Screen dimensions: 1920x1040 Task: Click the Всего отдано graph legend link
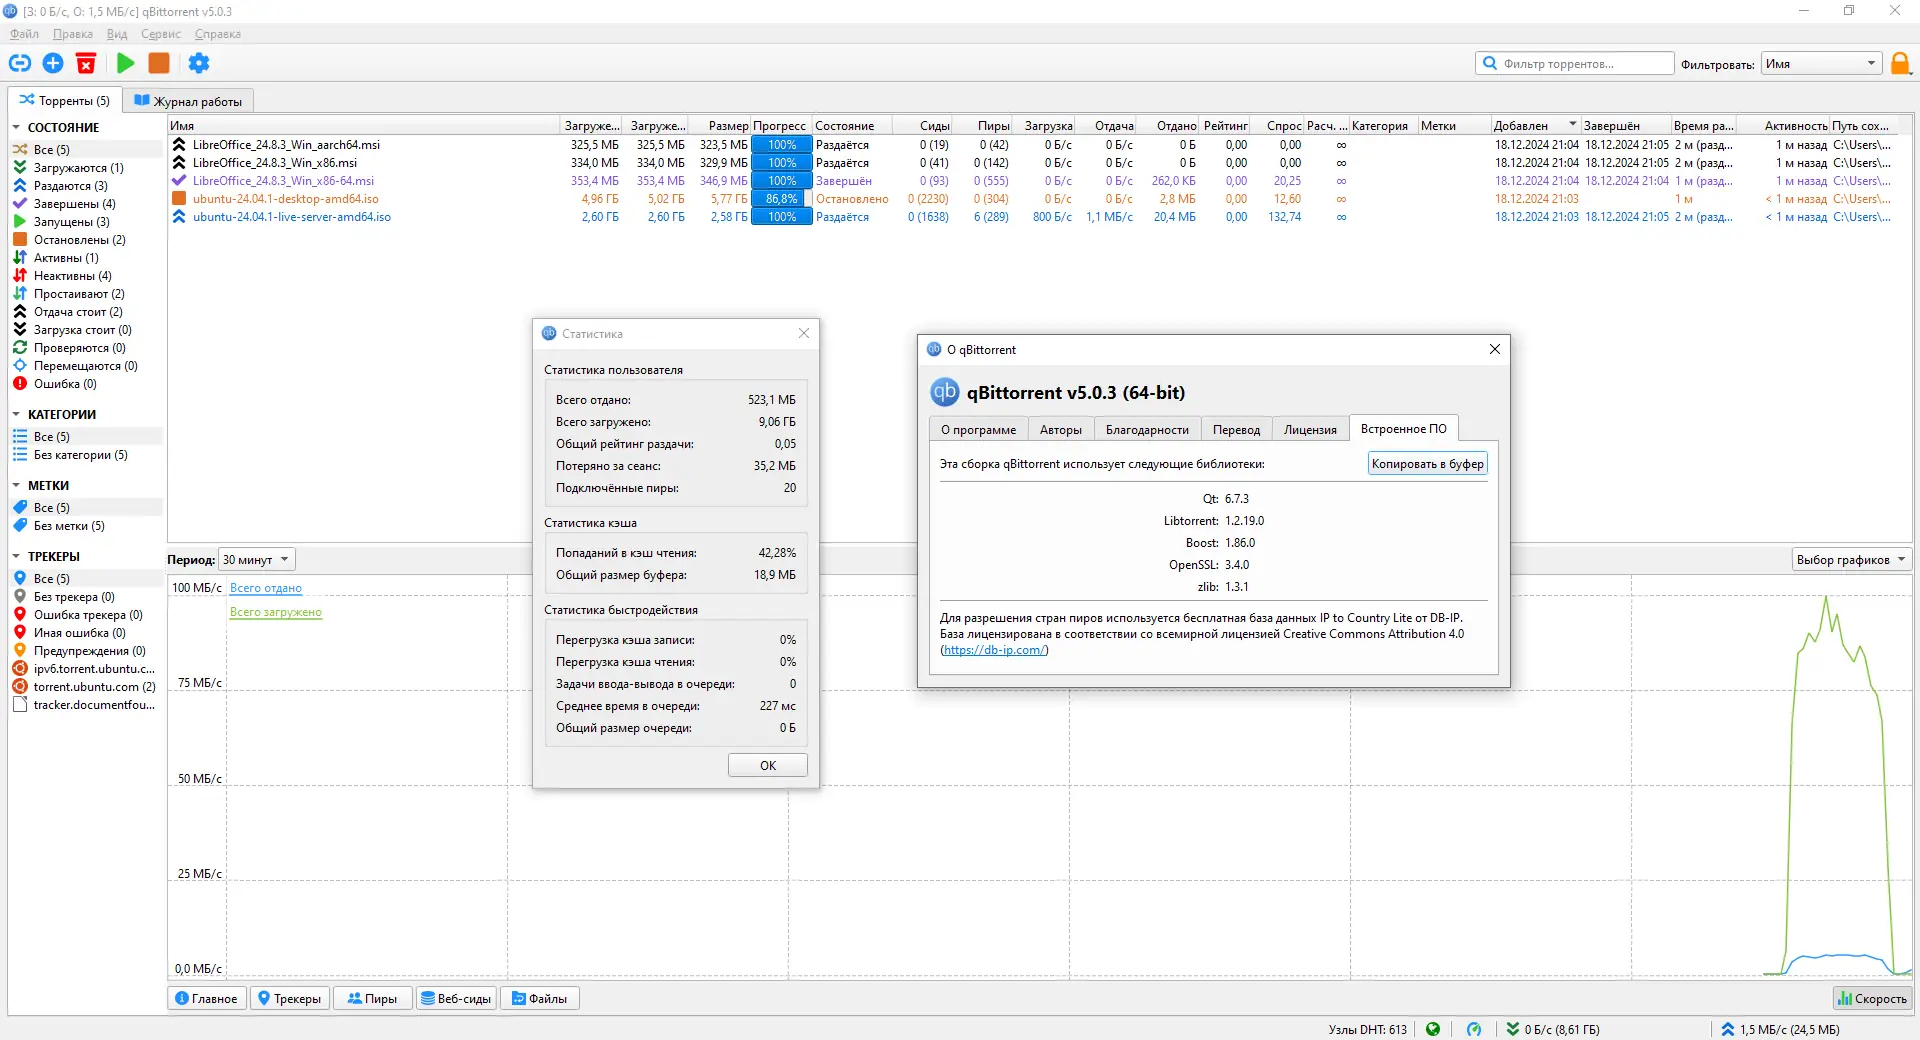pos(266,588)
